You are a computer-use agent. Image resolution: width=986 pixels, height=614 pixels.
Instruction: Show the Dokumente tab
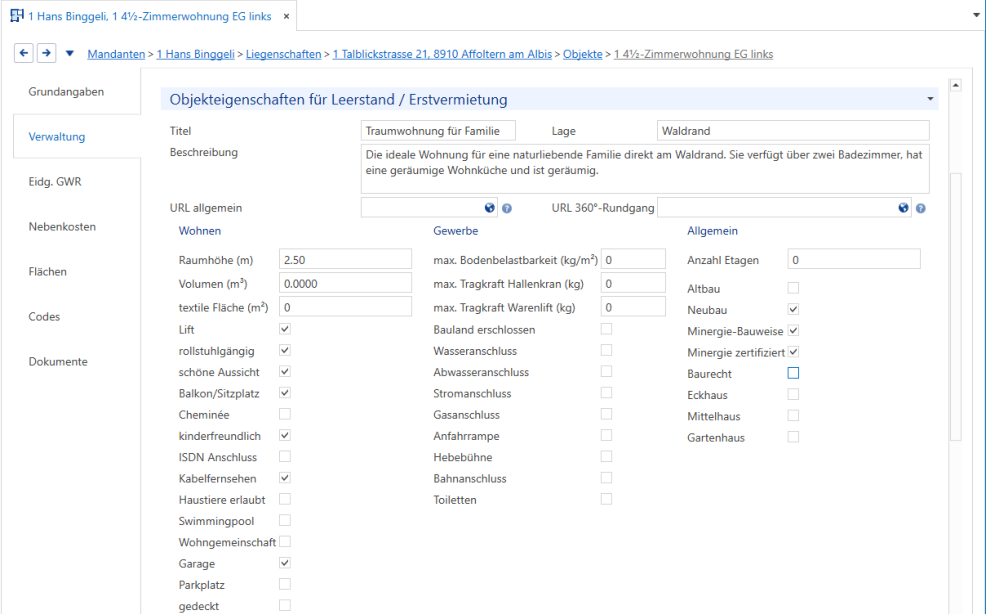(x=58, y=362)
